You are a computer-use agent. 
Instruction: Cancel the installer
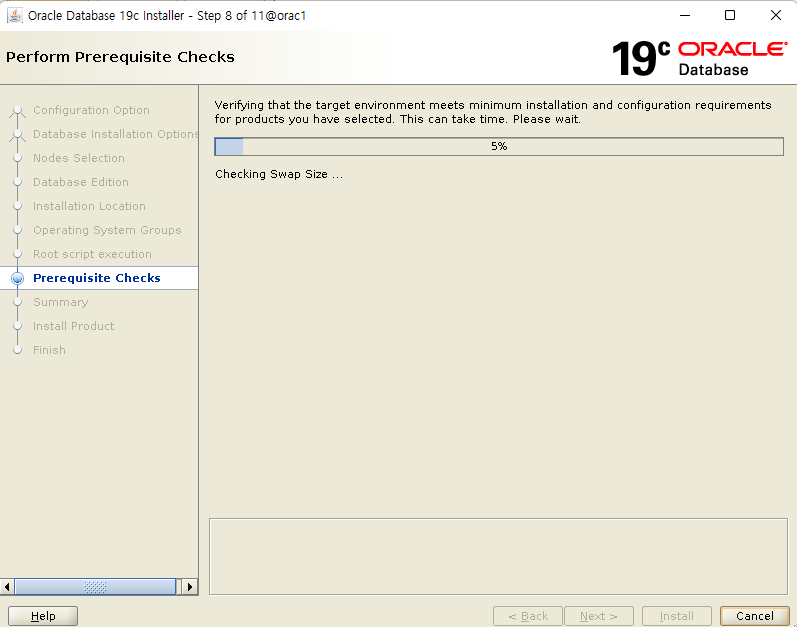coord(755,616)
